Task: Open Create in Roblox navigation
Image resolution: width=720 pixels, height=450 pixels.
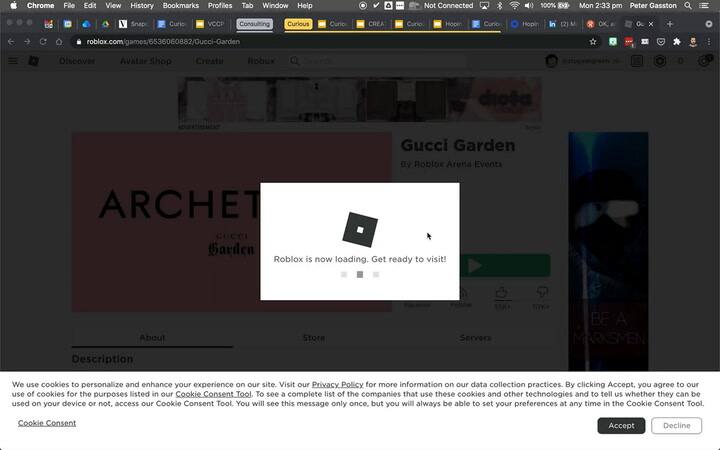Action: 209,61
